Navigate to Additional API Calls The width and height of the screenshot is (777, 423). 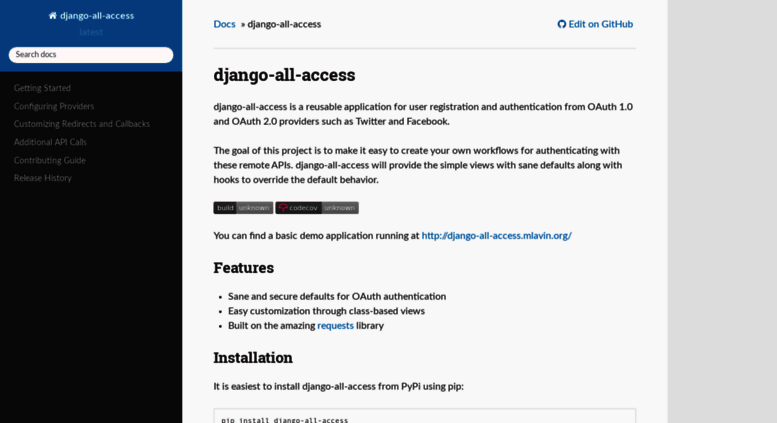point(50,143)
